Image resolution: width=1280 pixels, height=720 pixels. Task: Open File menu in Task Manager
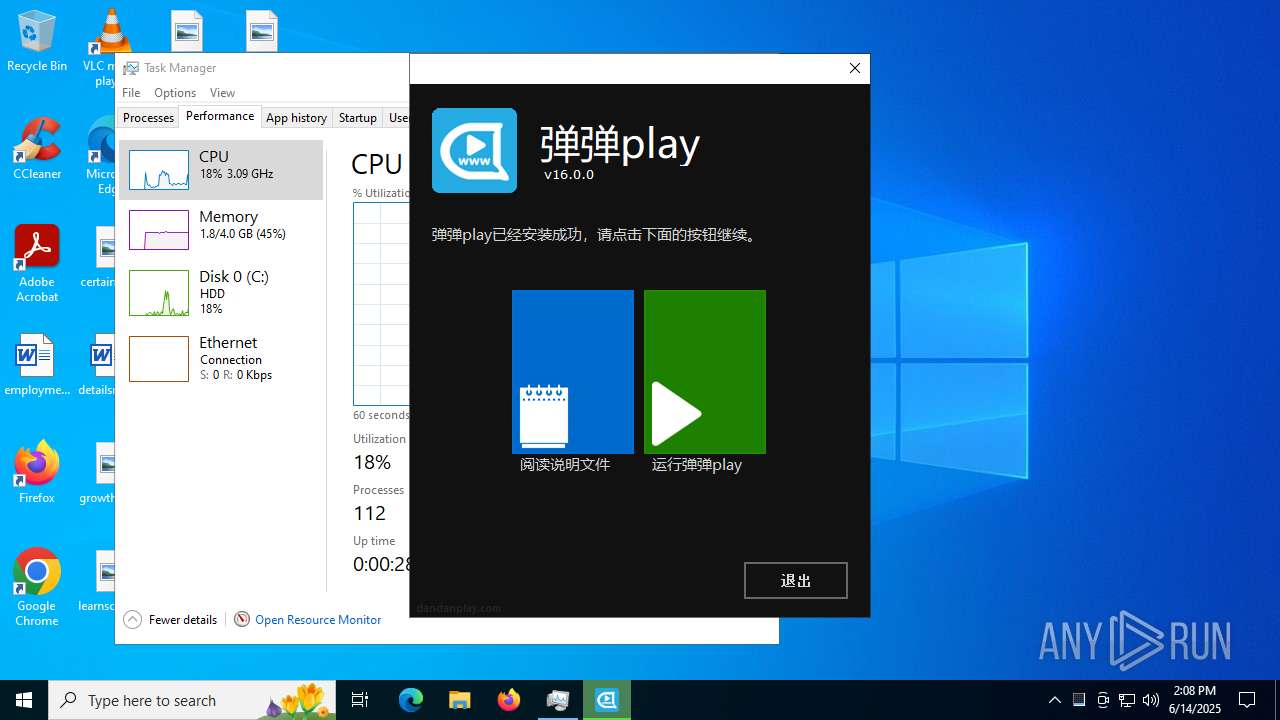click(131, 92)
